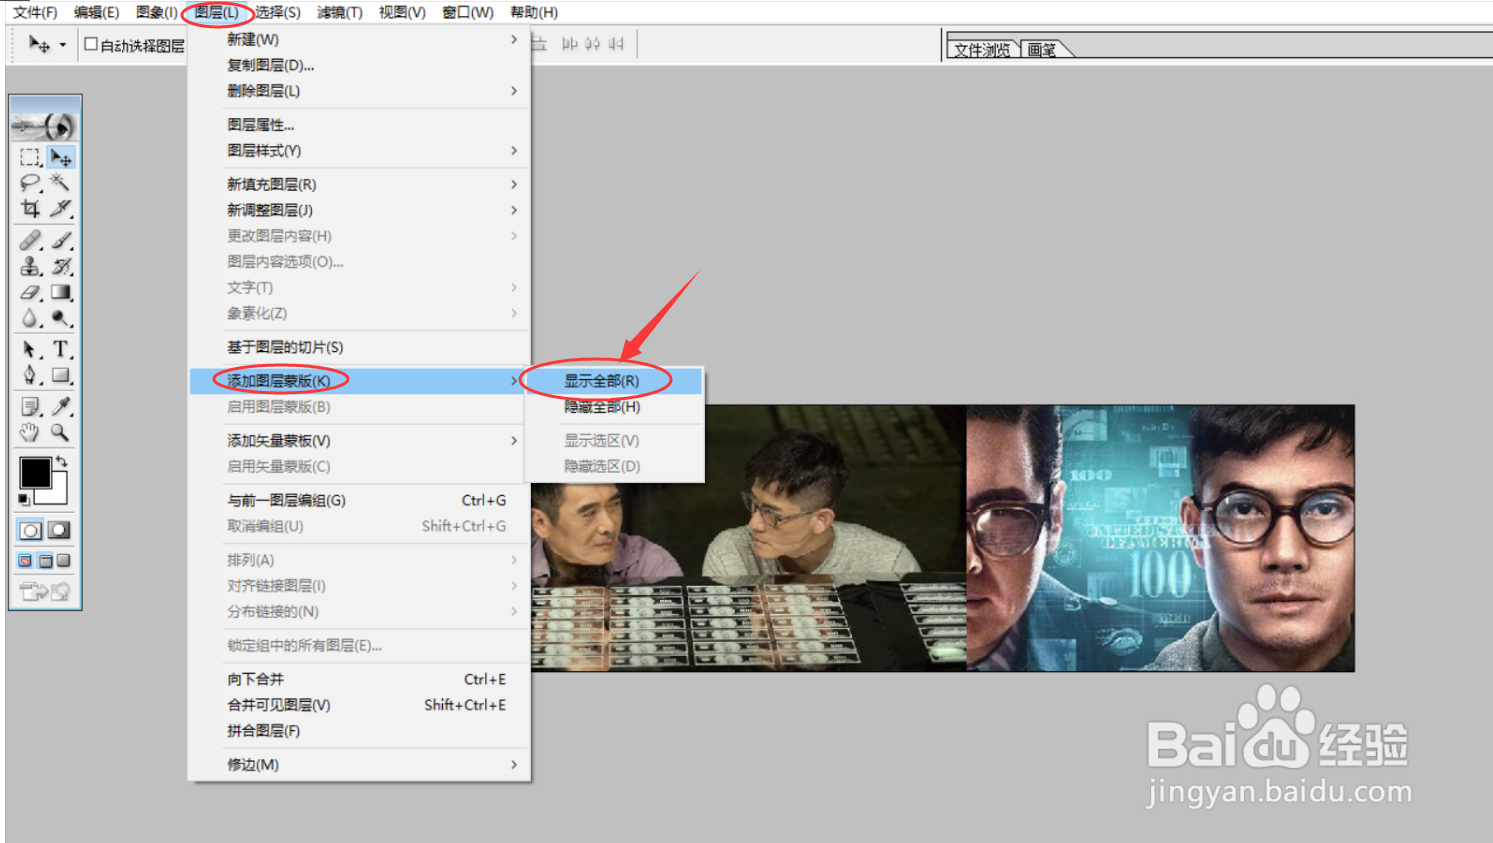
Task: Click 图层属性... menu entry
Action: 360,125
